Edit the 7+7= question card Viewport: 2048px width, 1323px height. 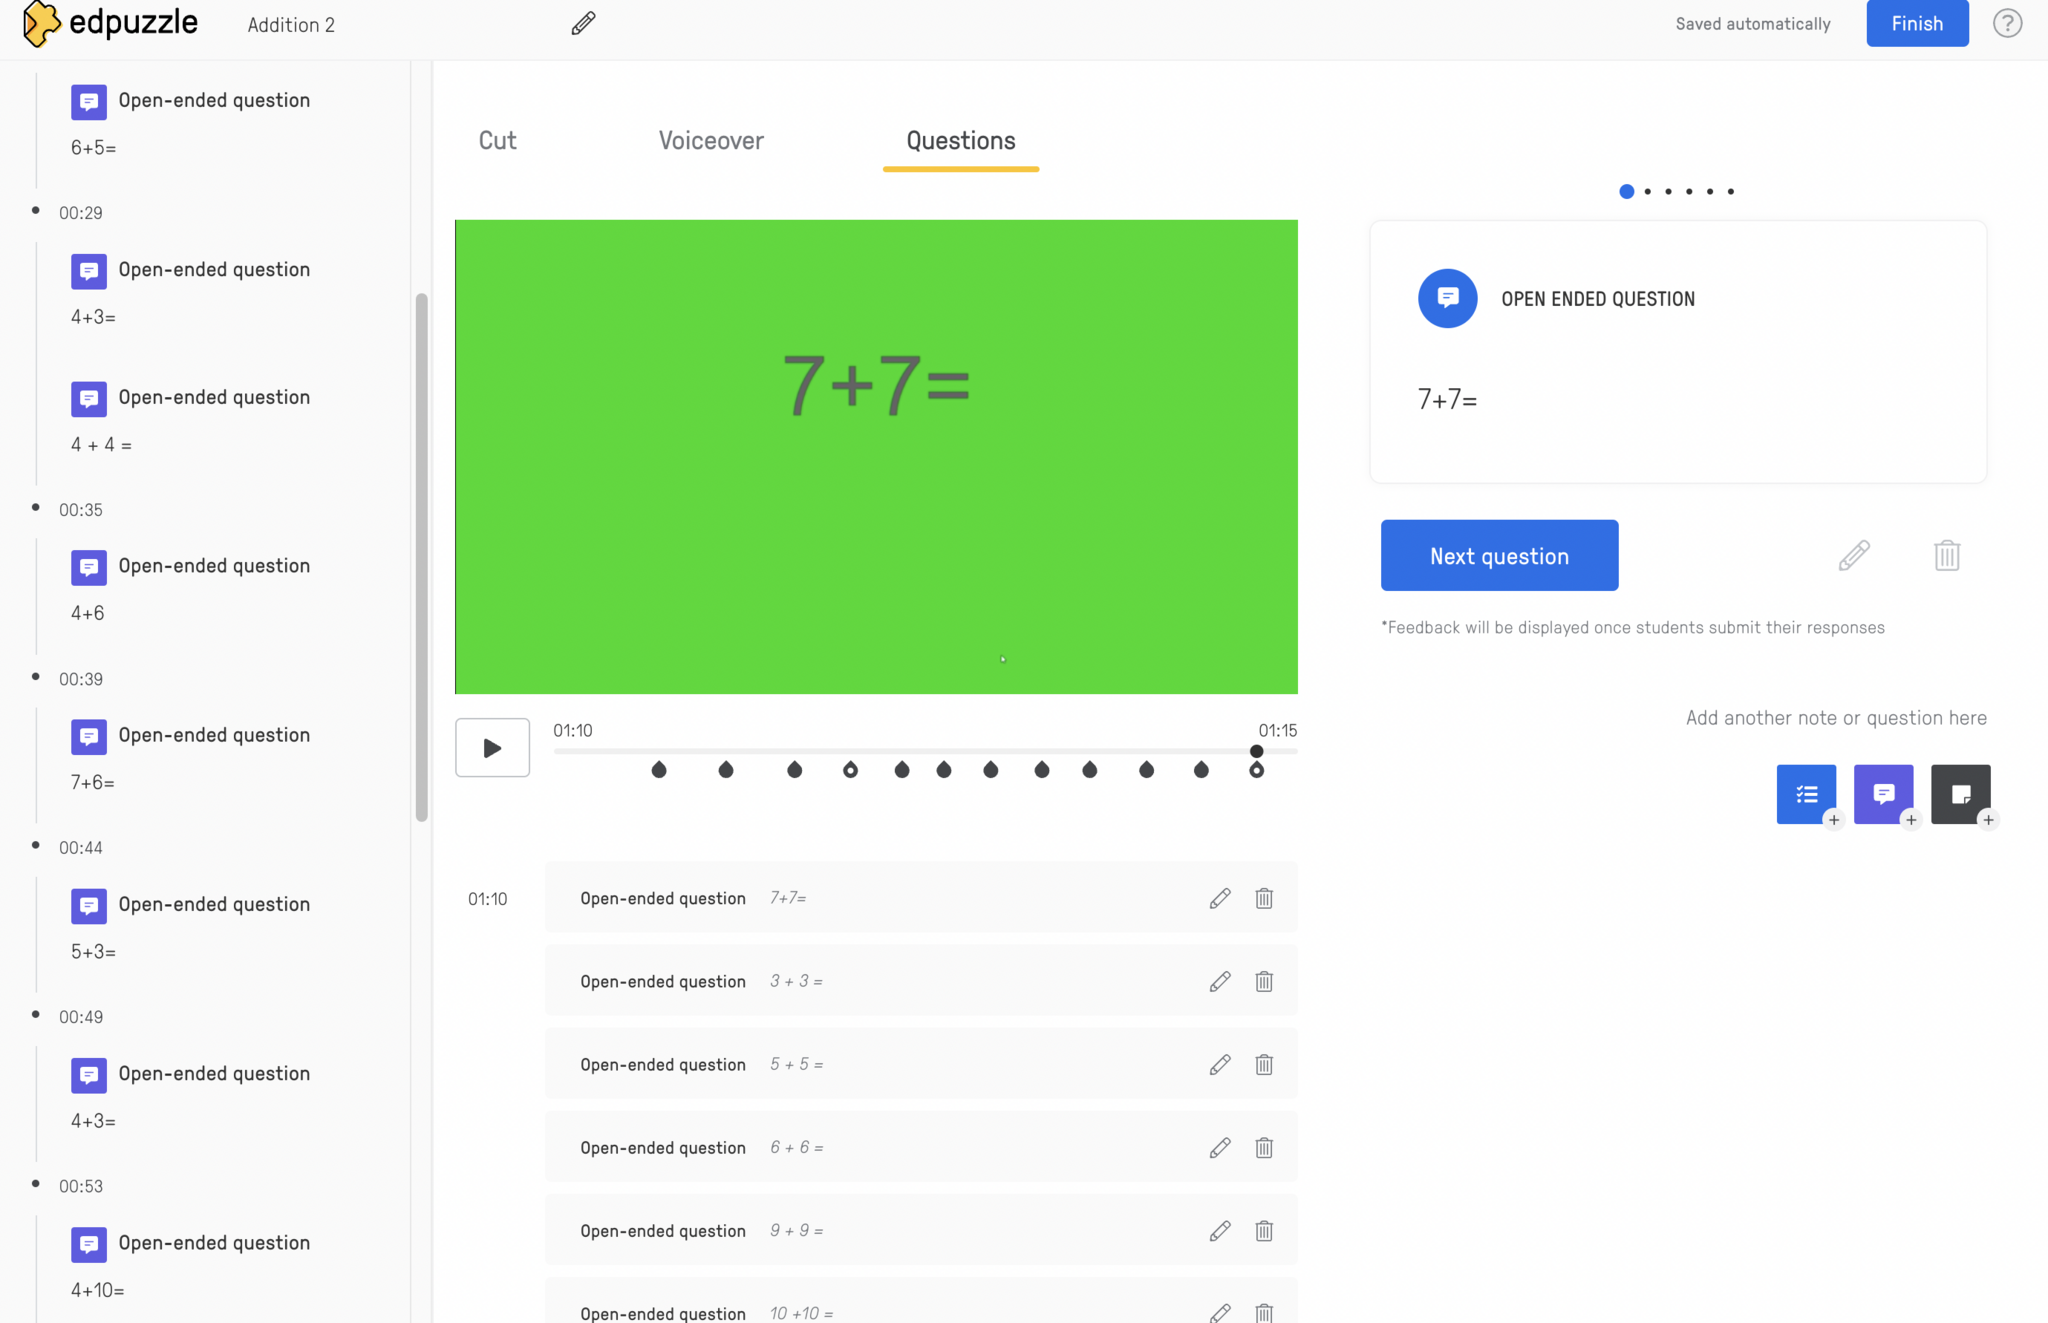coord(1854,556)
